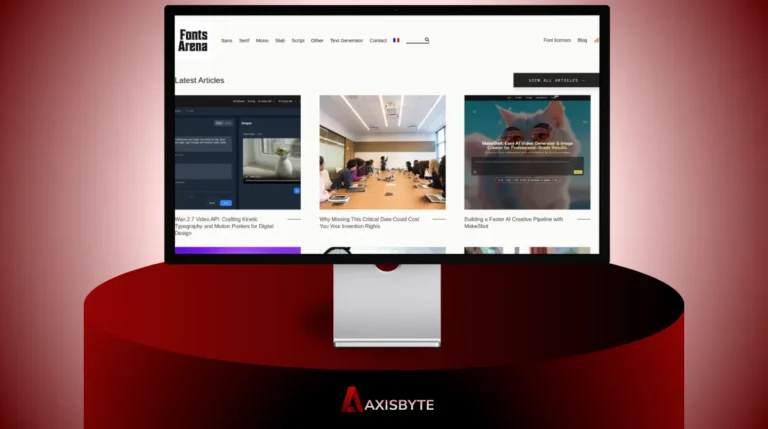This screenshot has height=429, width=768.
Task: Click View All Articles button
Action: [556, 80]
